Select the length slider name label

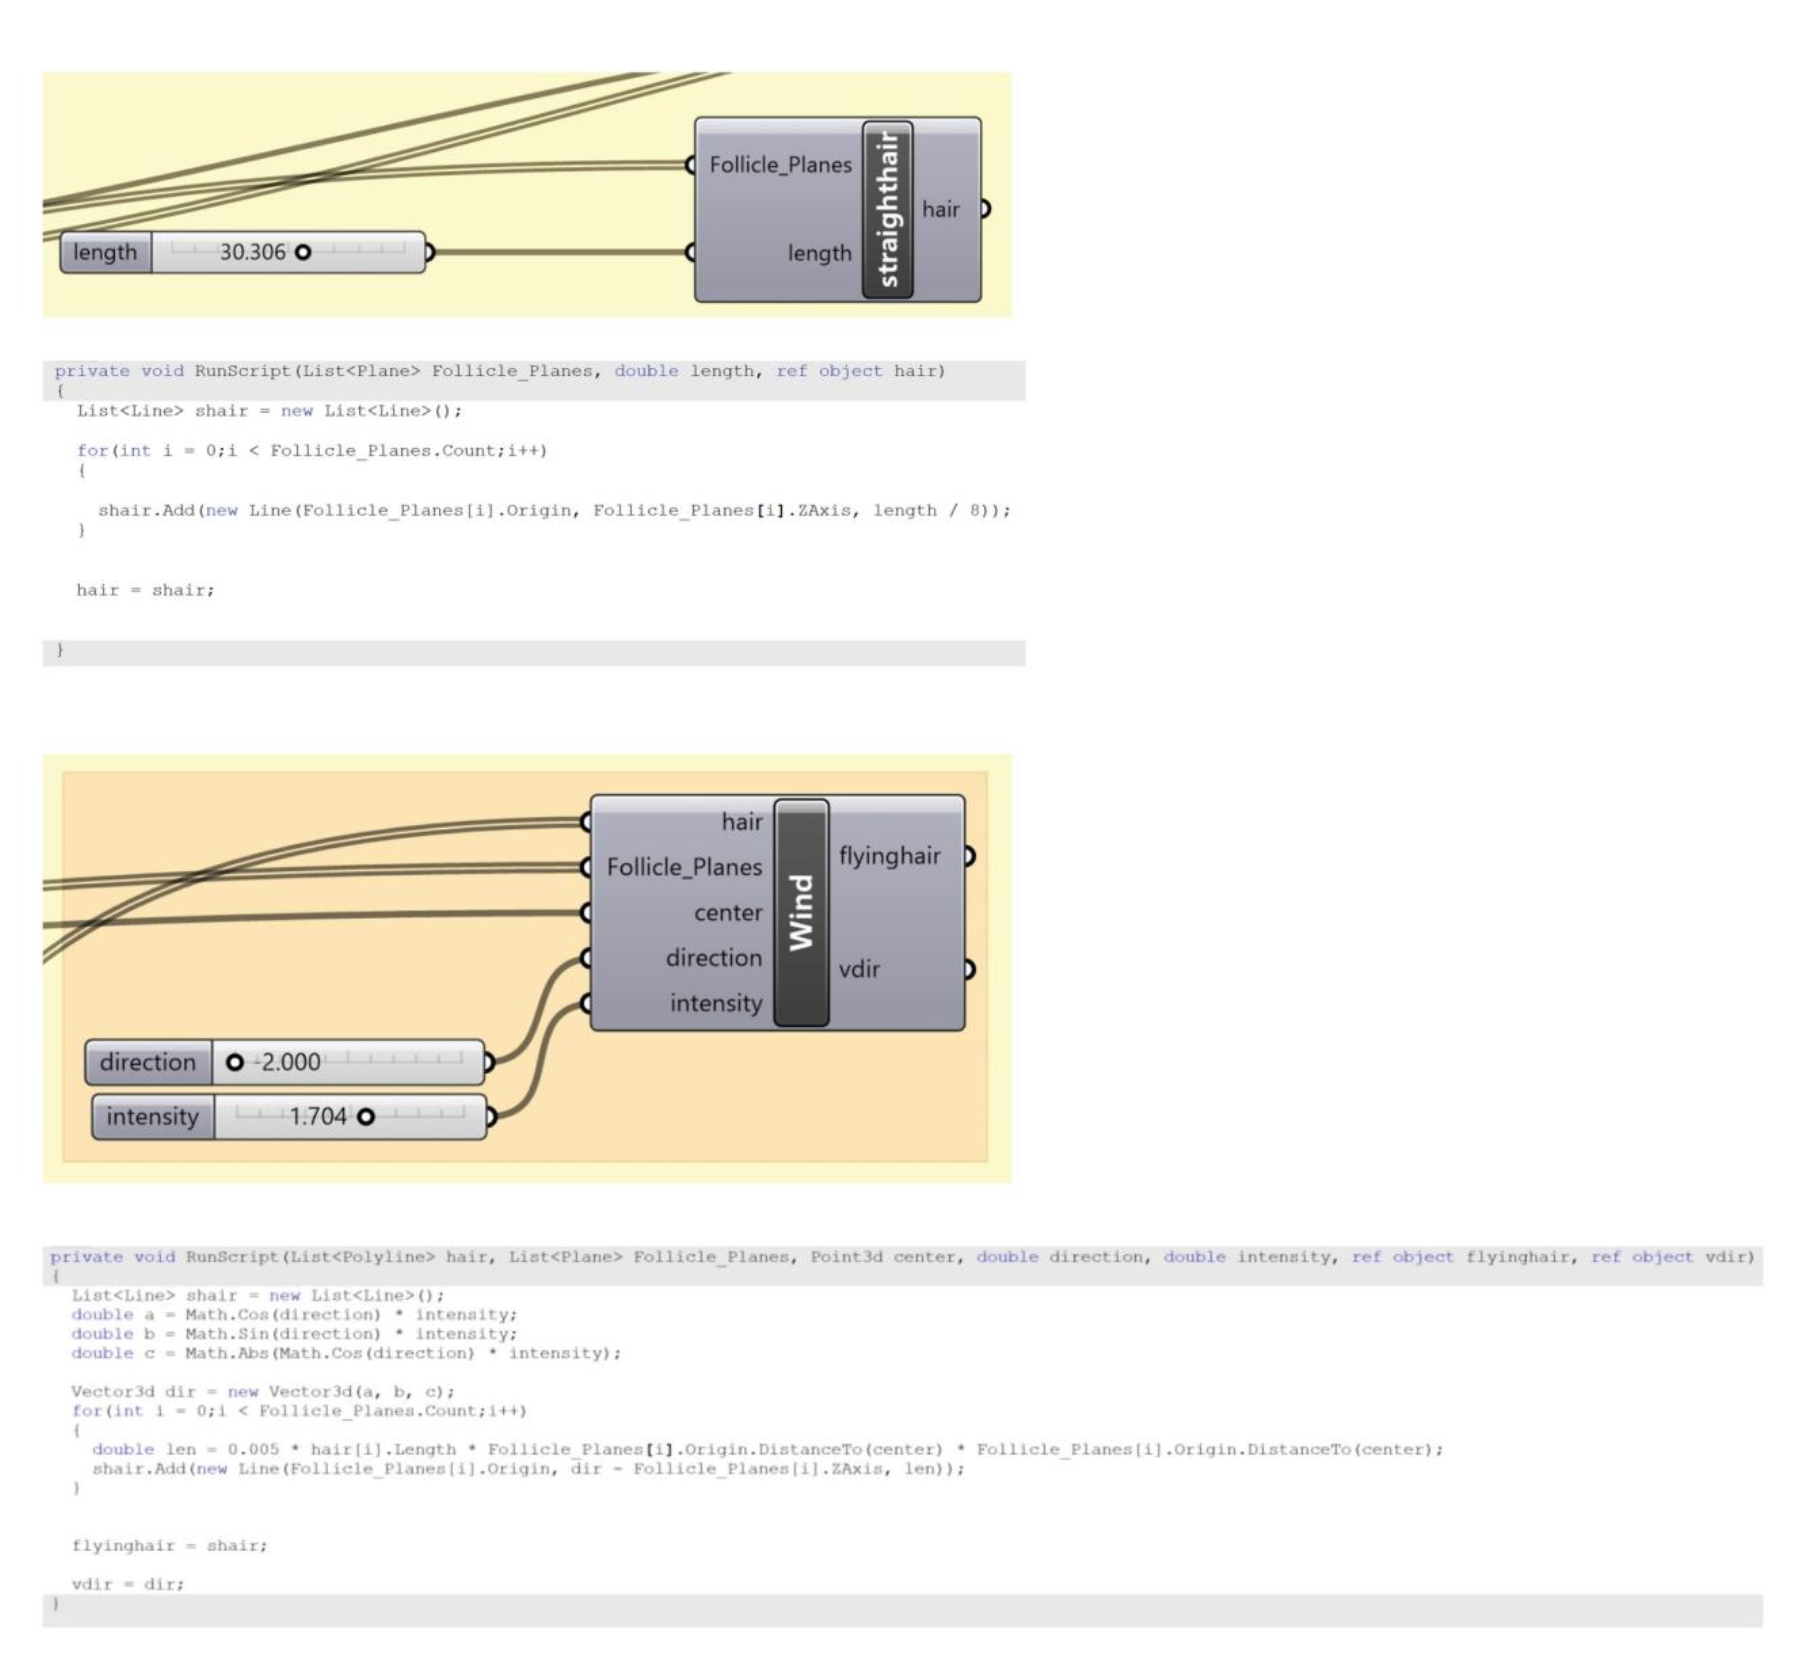(x=105, y=252)
